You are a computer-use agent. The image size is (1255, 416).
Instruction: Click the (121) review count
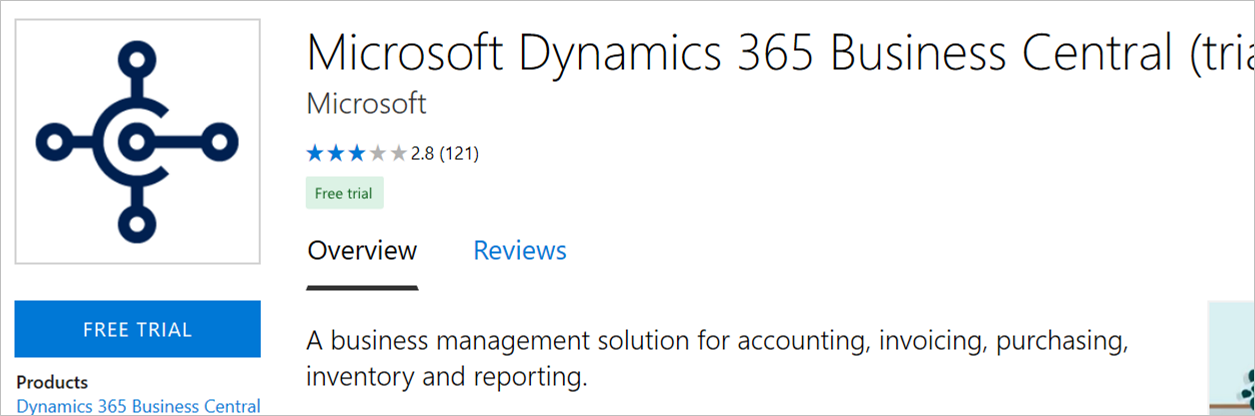(460, 154)
